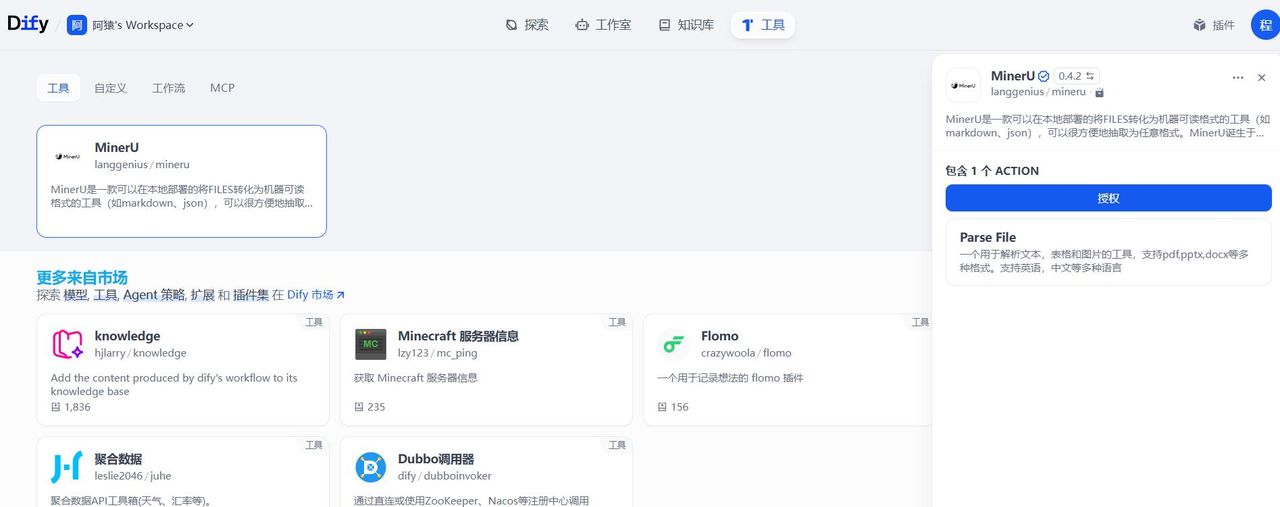Click MinerU logo in tool card
The image size is (1280, 507).
pos(68,156)
